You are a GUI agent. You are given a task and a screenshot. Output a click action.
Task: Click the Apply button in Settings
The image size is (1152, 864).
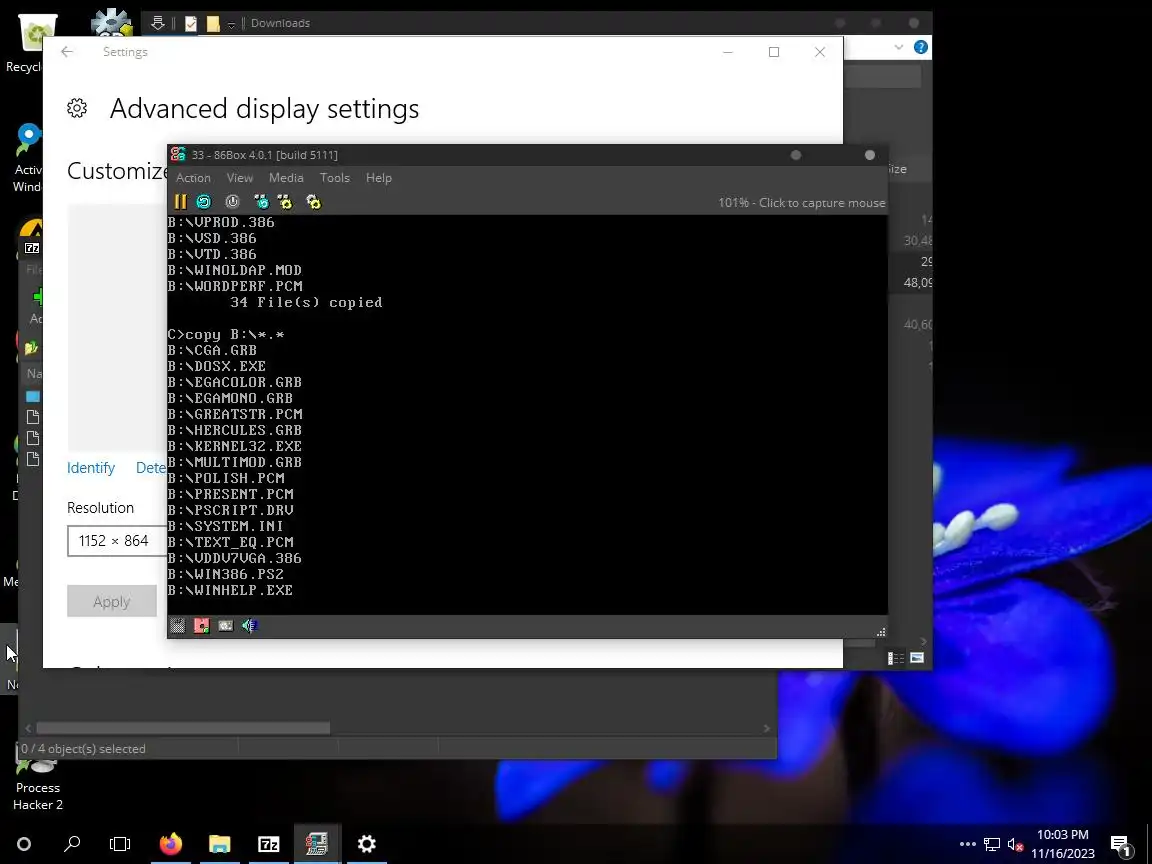(112, 602)
